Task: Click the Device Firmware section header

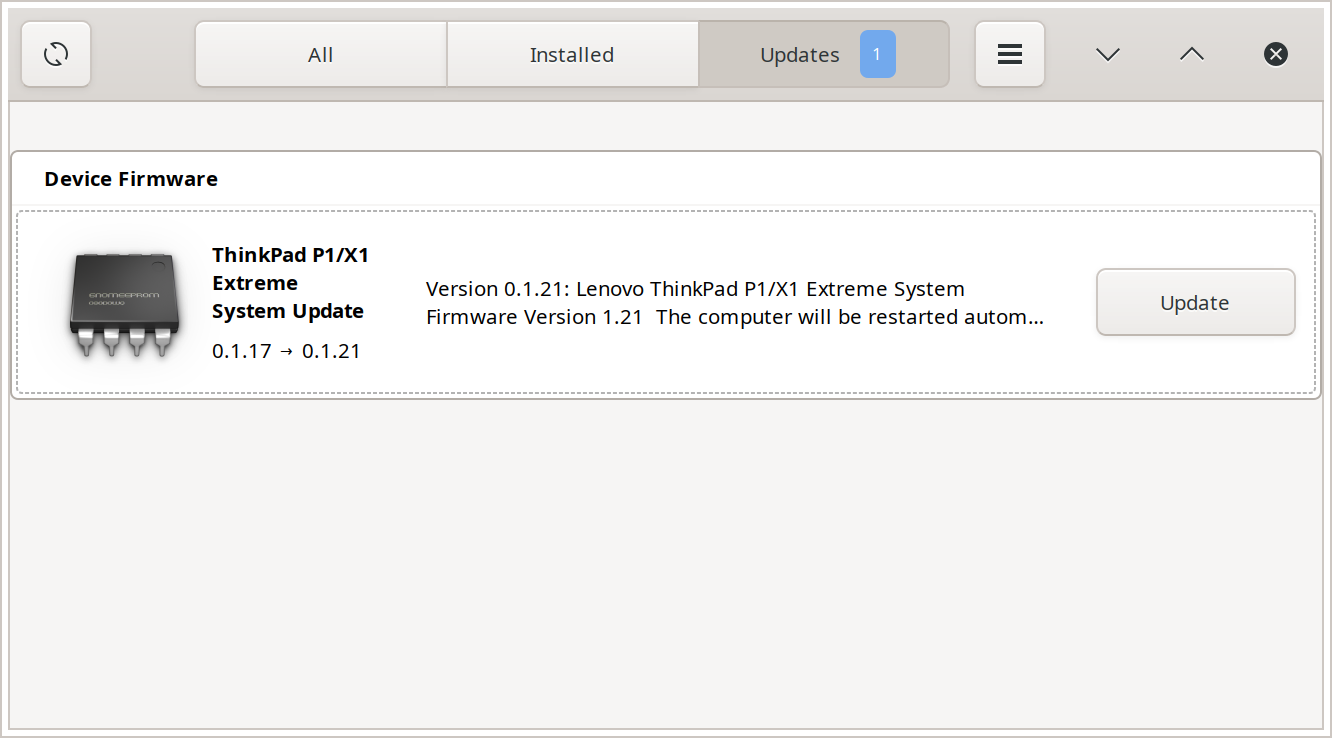Action: [x=131, y=179]
